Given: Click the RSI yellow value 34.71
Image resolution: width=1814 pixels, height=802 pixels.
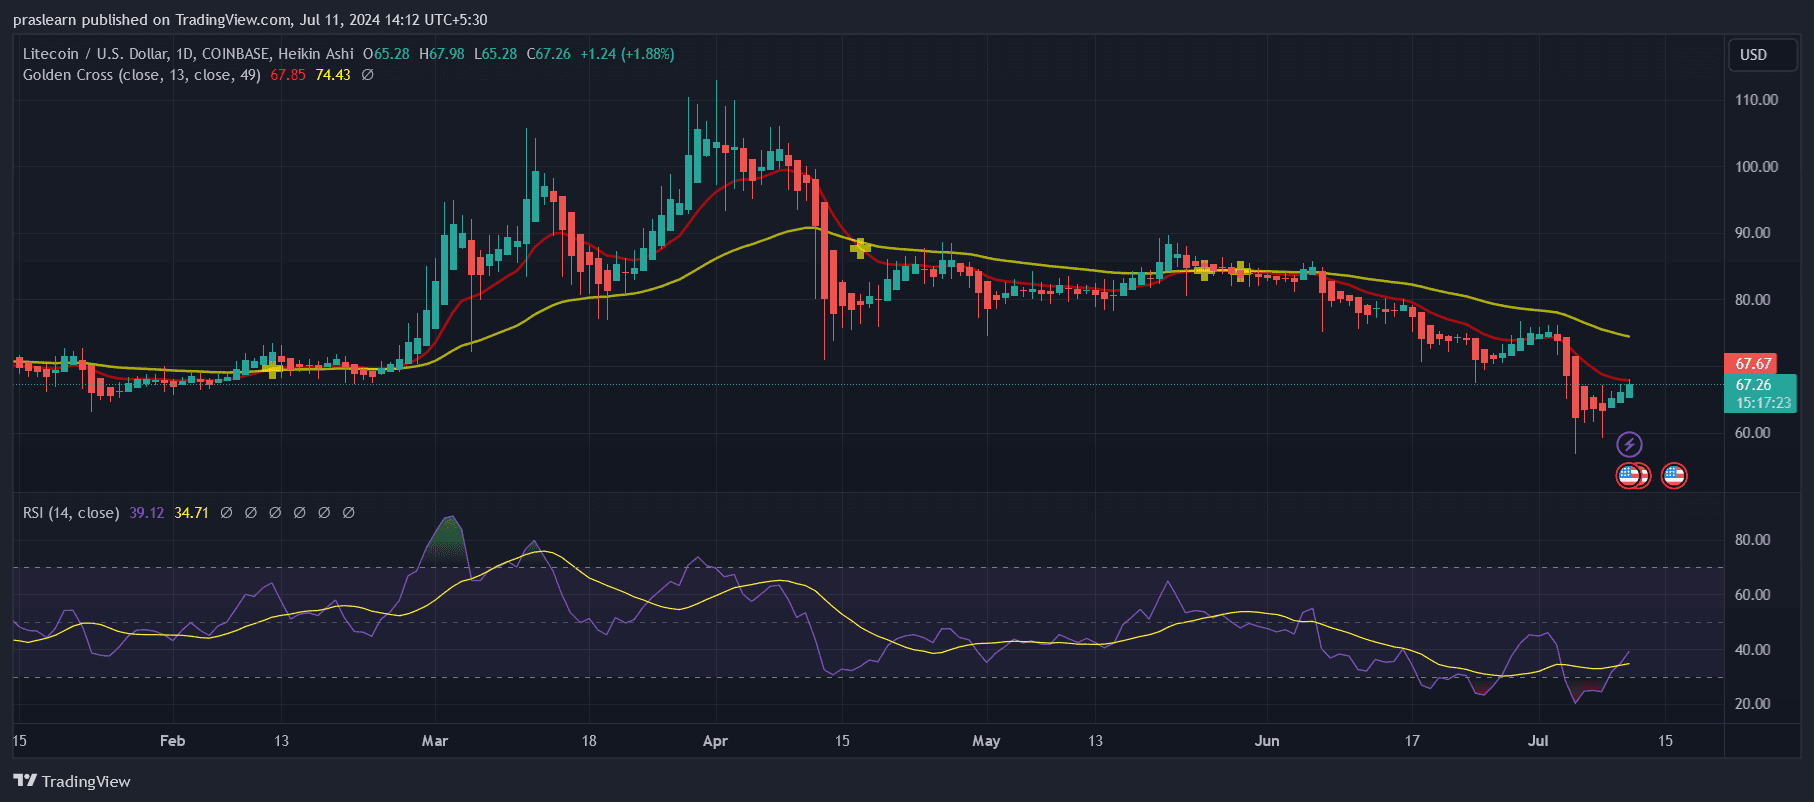Looking at the screenshot, I should click(x=192, y=513).
